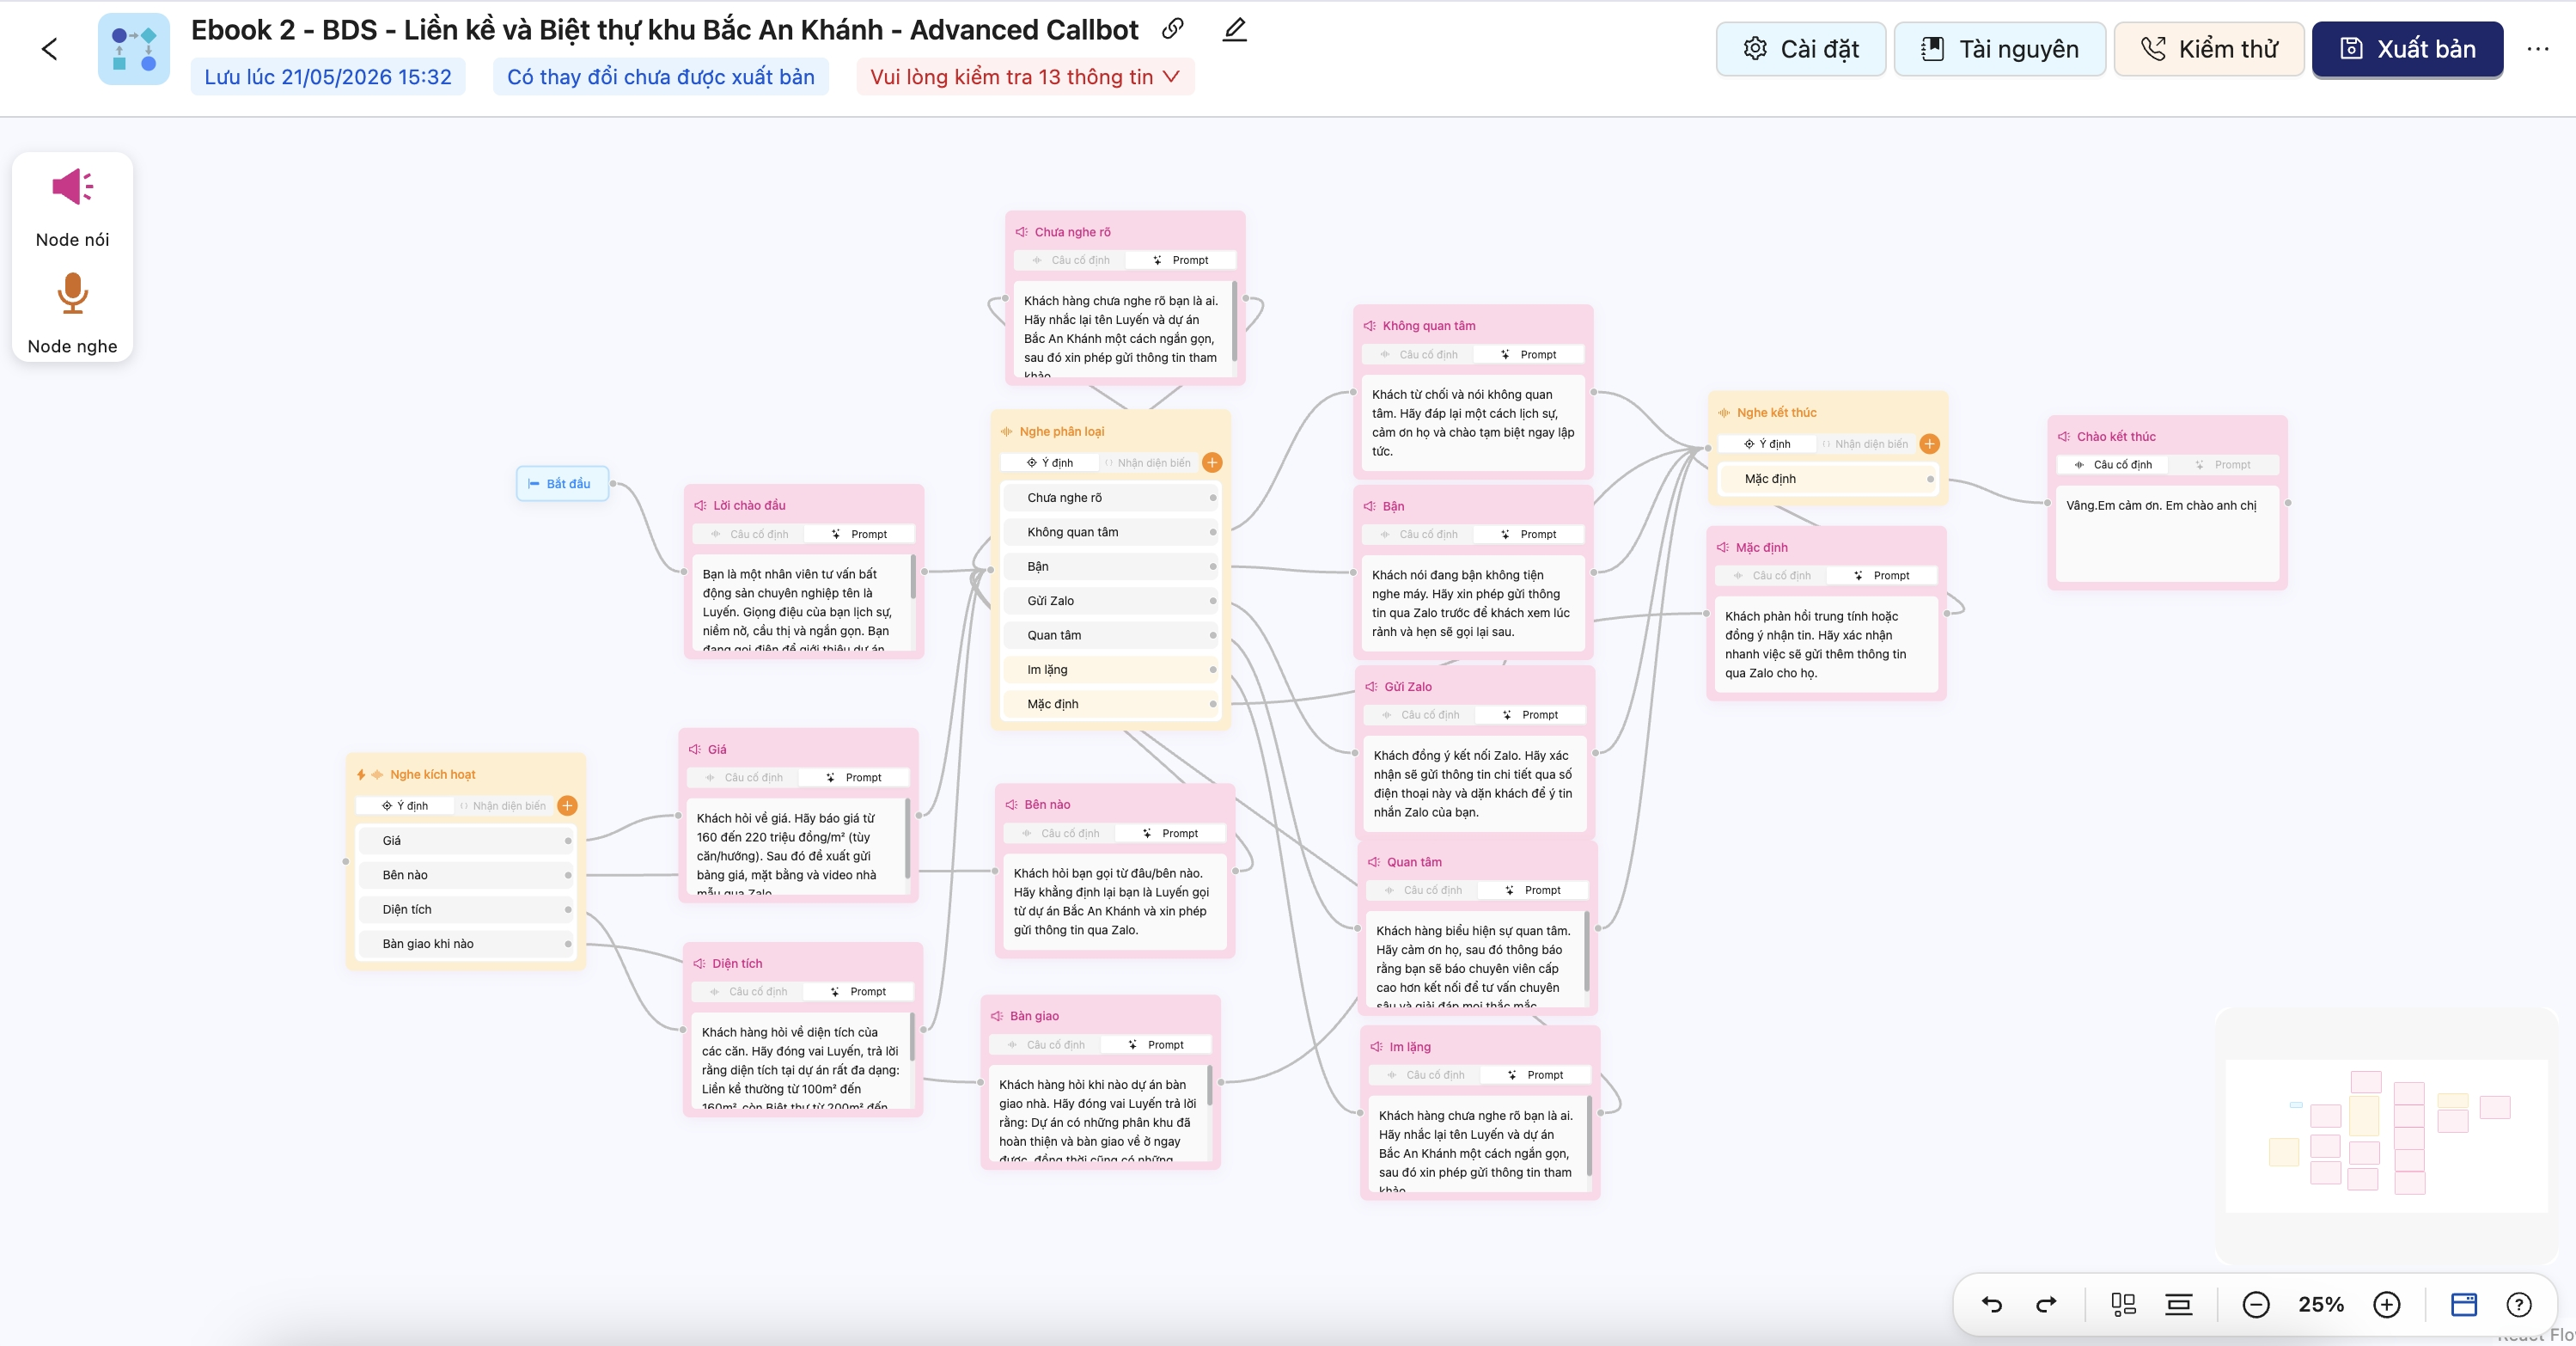
Task: Redo the last canvas action
Action: click(2046, 1303)
